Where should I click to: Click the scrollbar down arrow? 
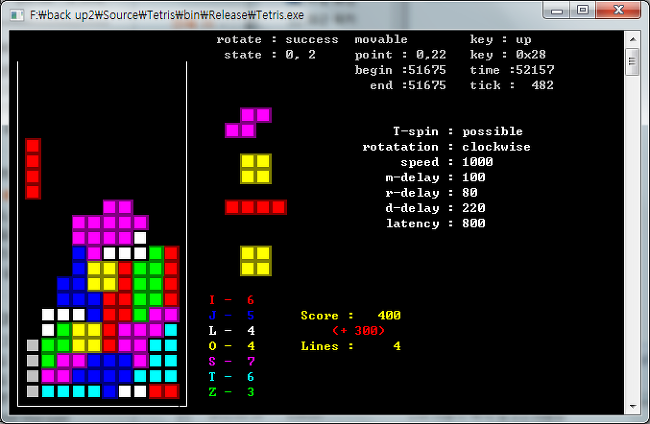[633, 407]
